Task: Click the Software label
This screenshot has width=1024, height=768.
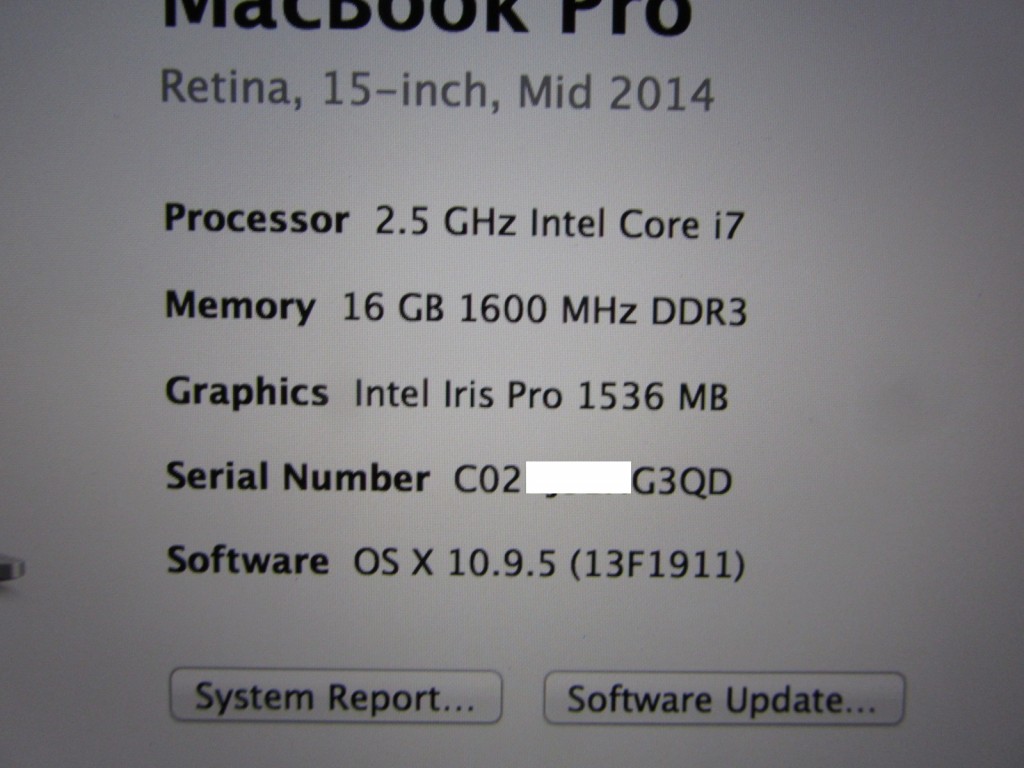Action: point(248,560)
